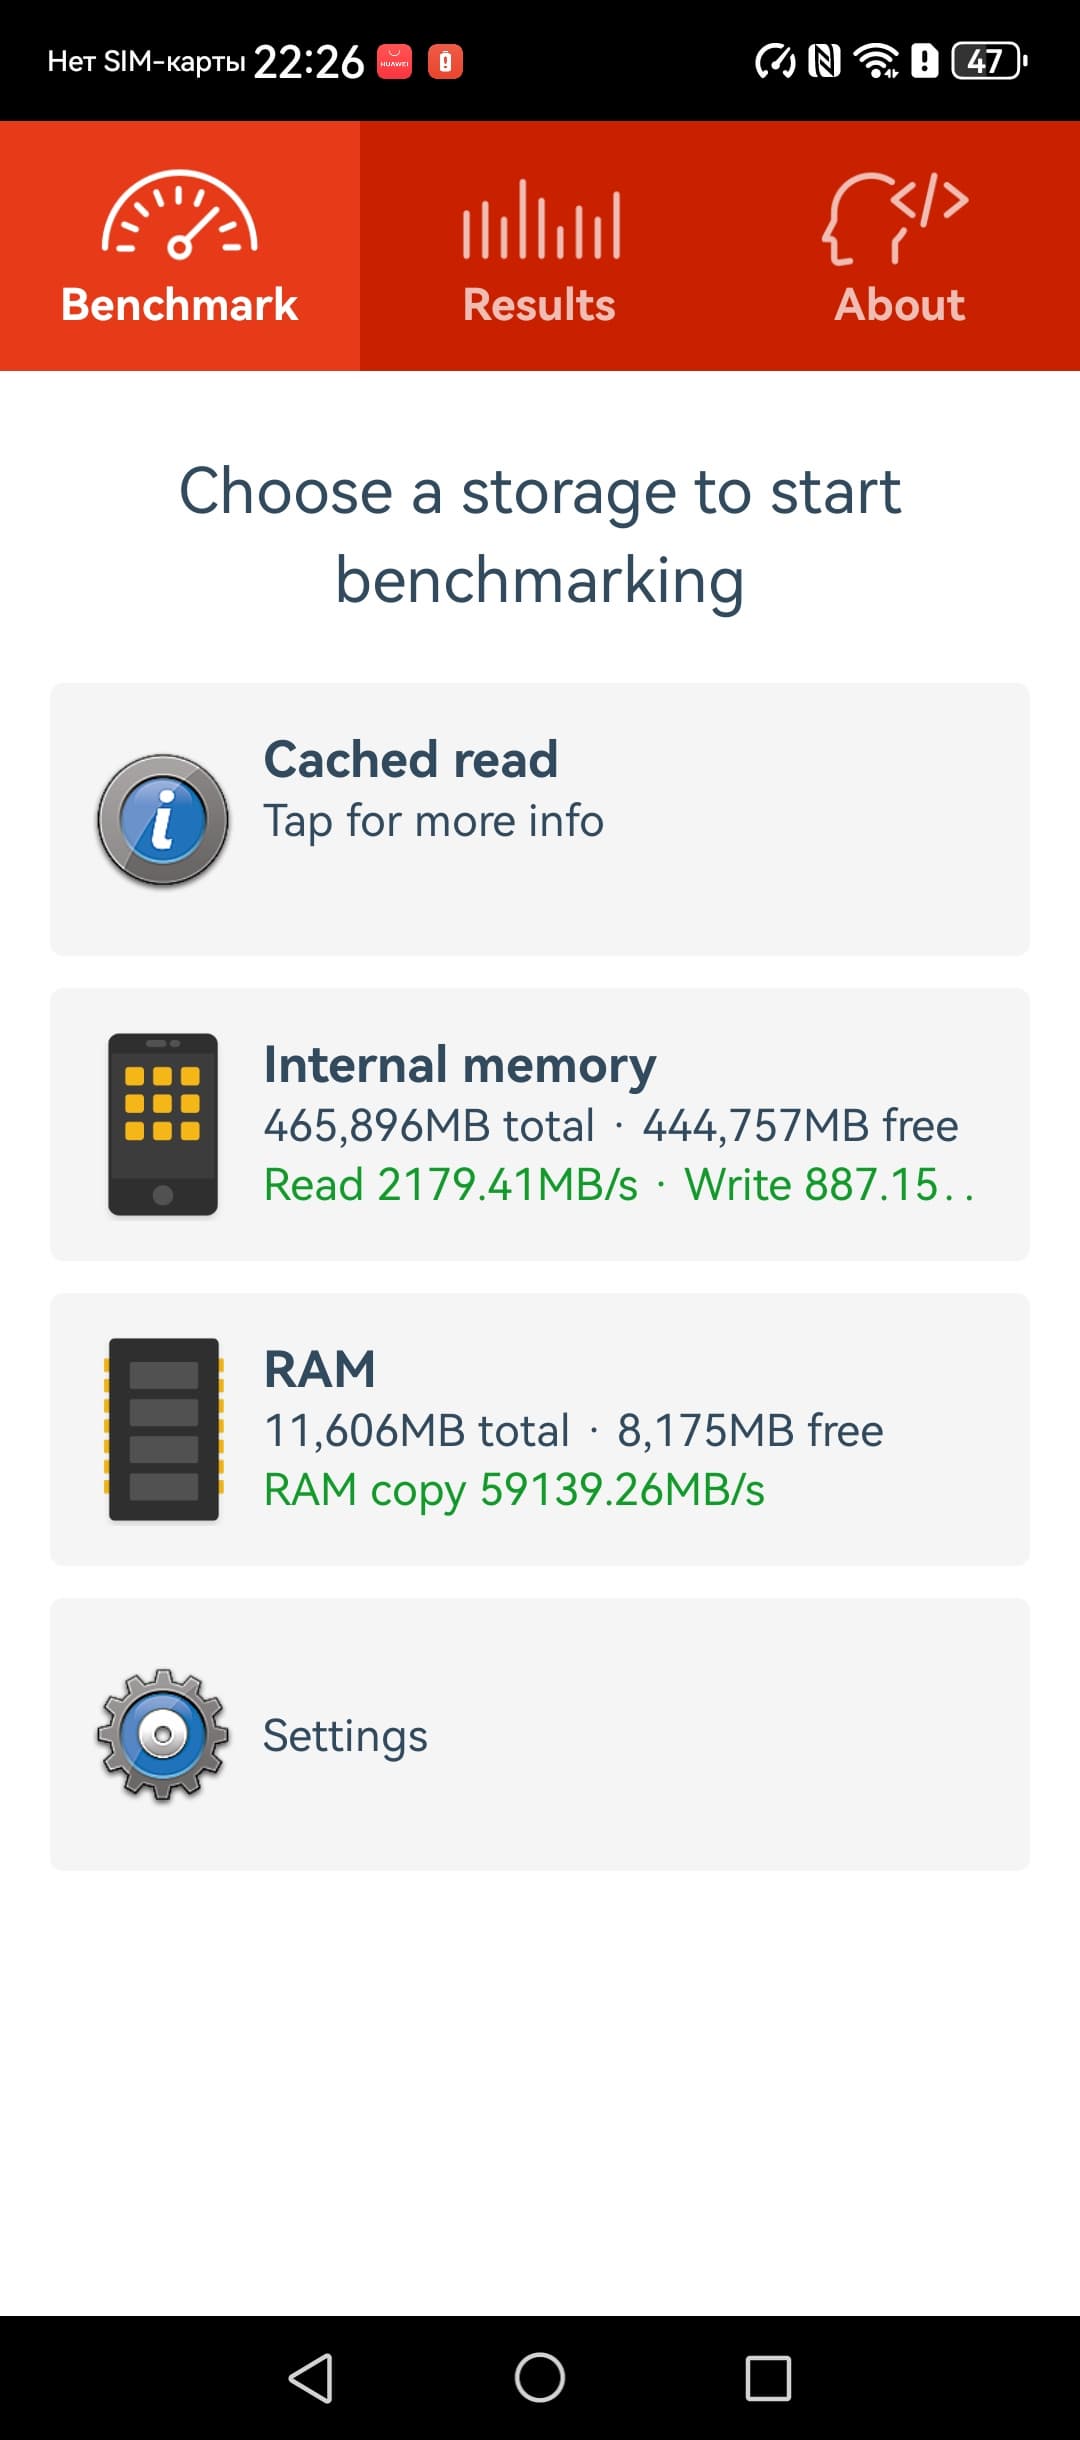Tap the Settings gear icon
This screenshot has width=1080, height=2440.
163,1735
